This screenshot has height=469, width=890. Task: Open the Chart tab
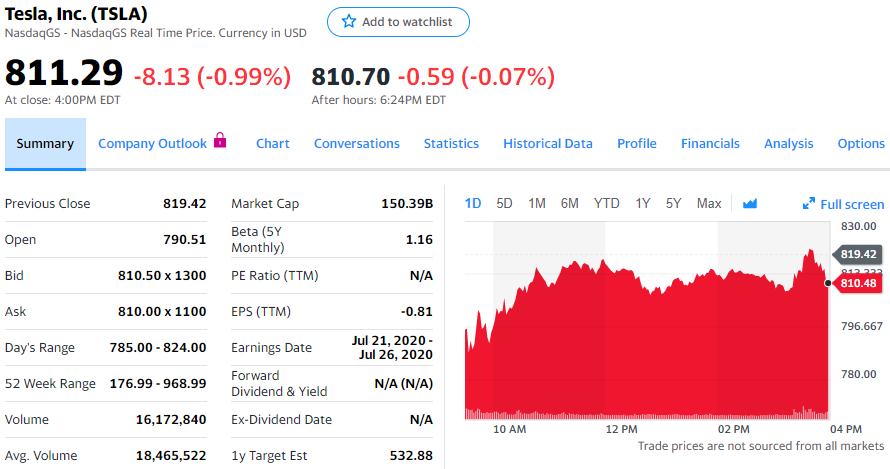(273, 143)
